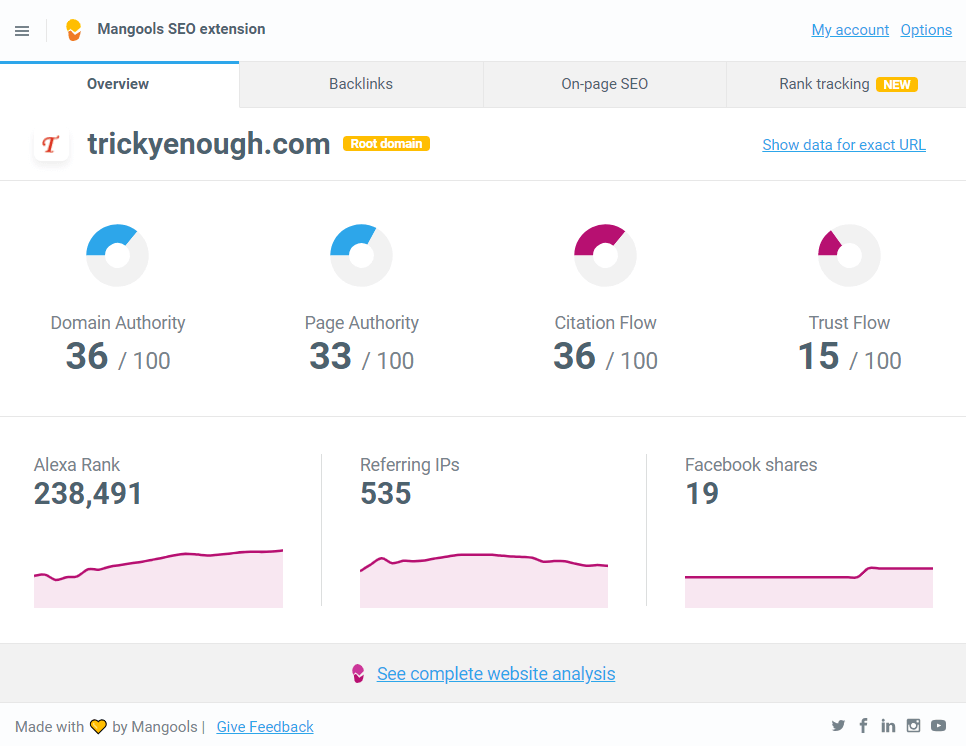Viewport: 966px width, 746px height.
Task: Click the trickyenough.com domain title
Action: pos(209,144)
